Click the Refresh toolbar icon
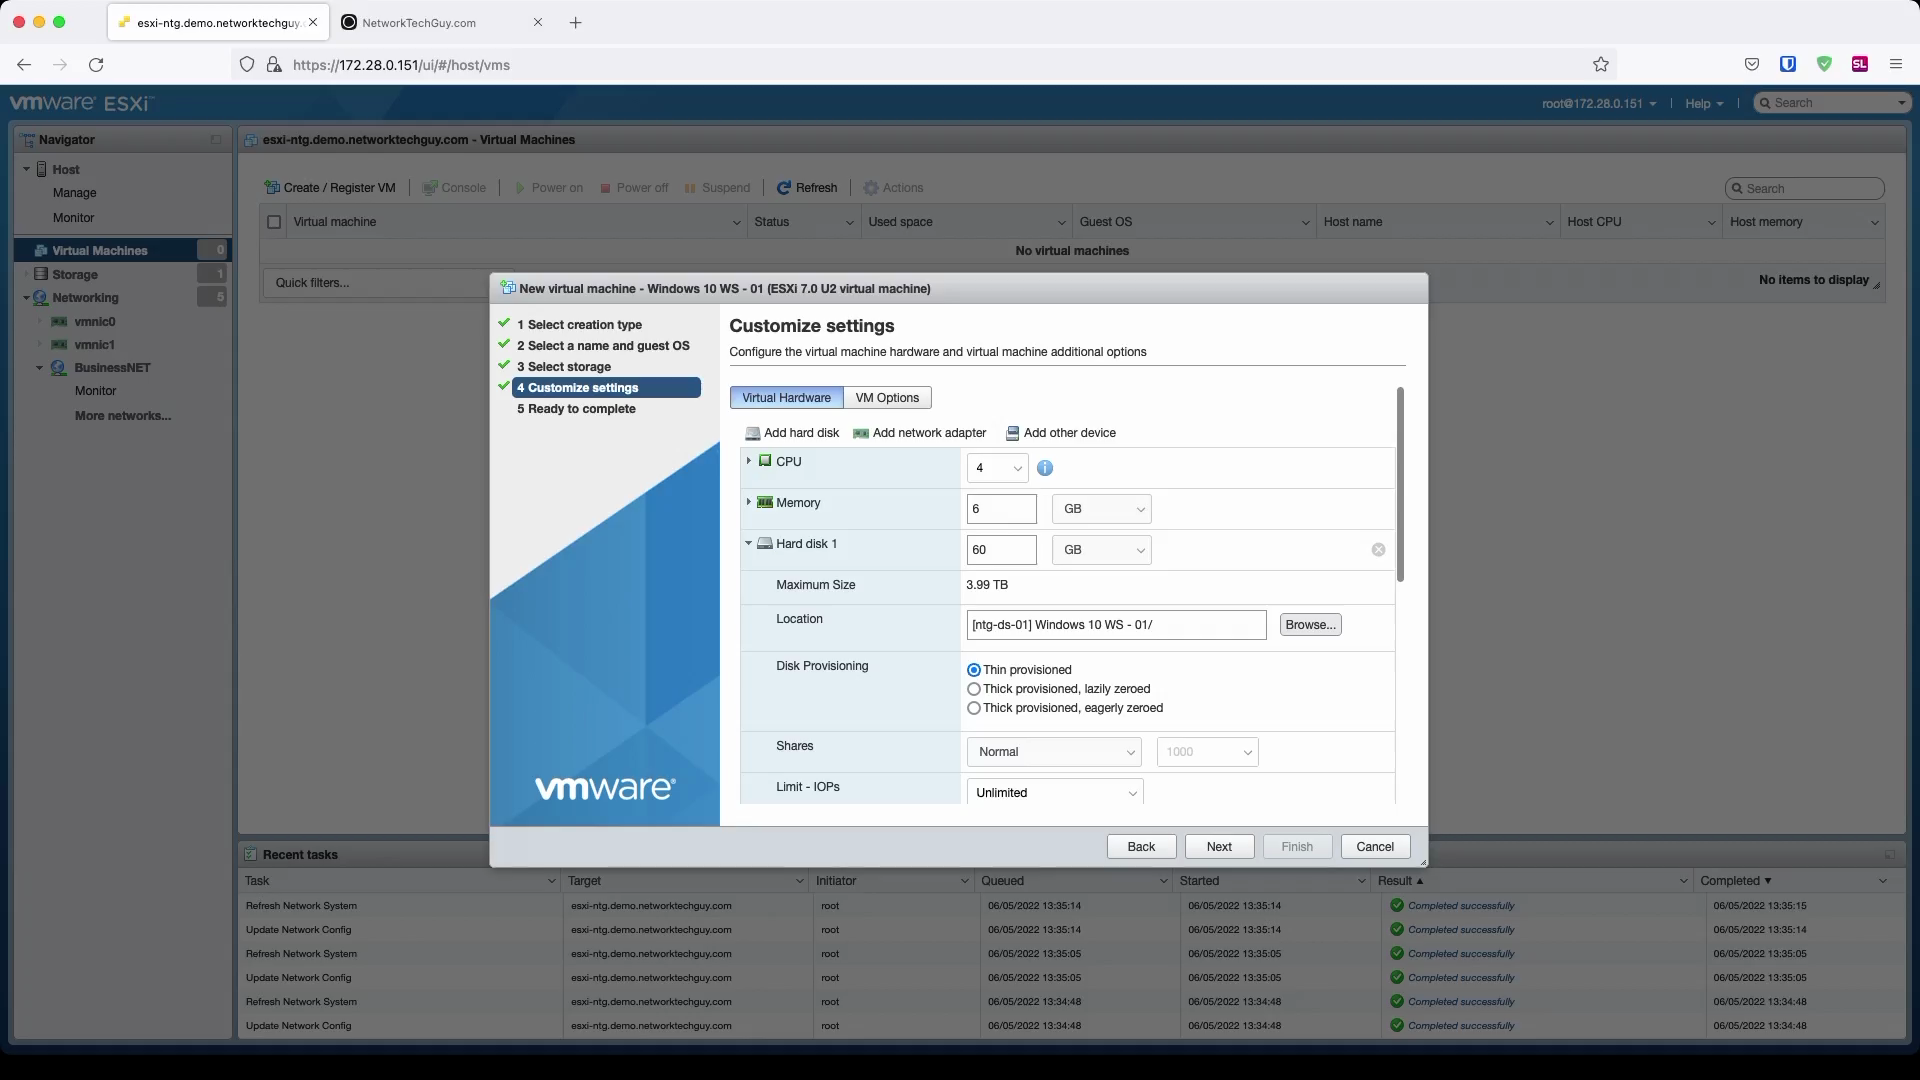Viewport: 1920px width, 1080px height. 784,188
